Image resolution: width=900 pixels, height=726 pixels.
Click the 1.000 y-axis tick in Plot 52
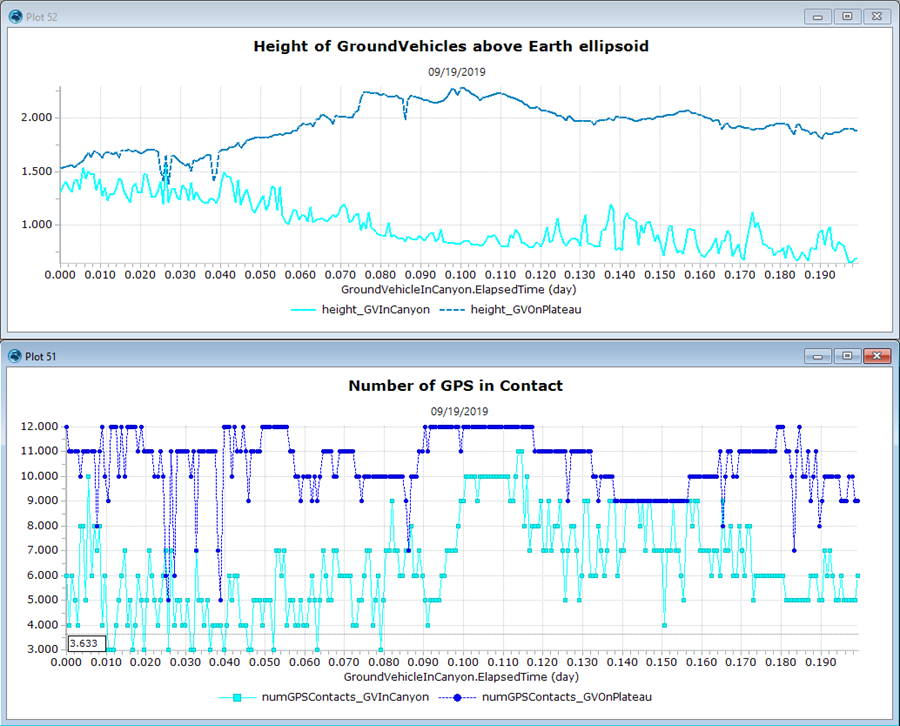(37, 225)
